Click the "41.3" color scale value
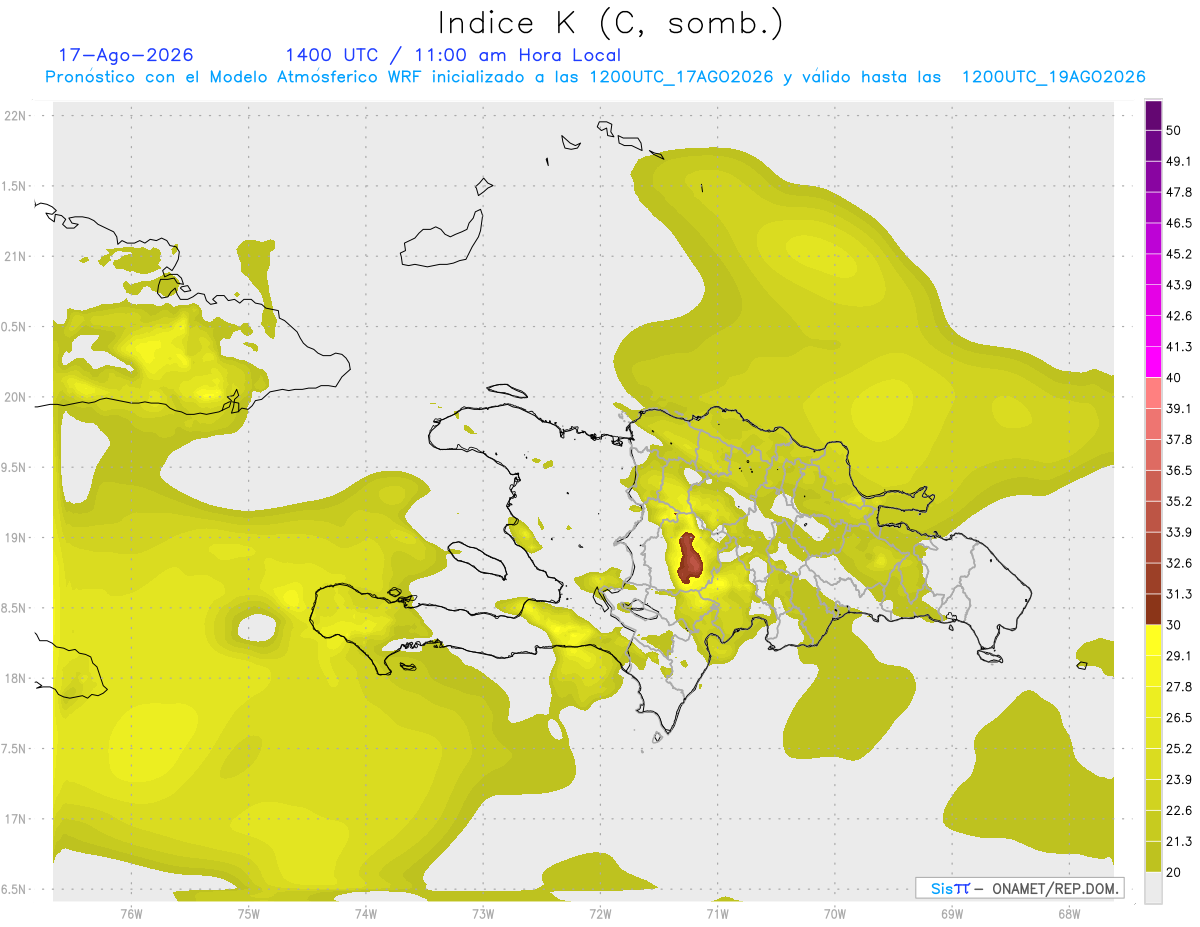Image resolution: width=1200 pixels, height=927 pixels. coord(1179,347)
